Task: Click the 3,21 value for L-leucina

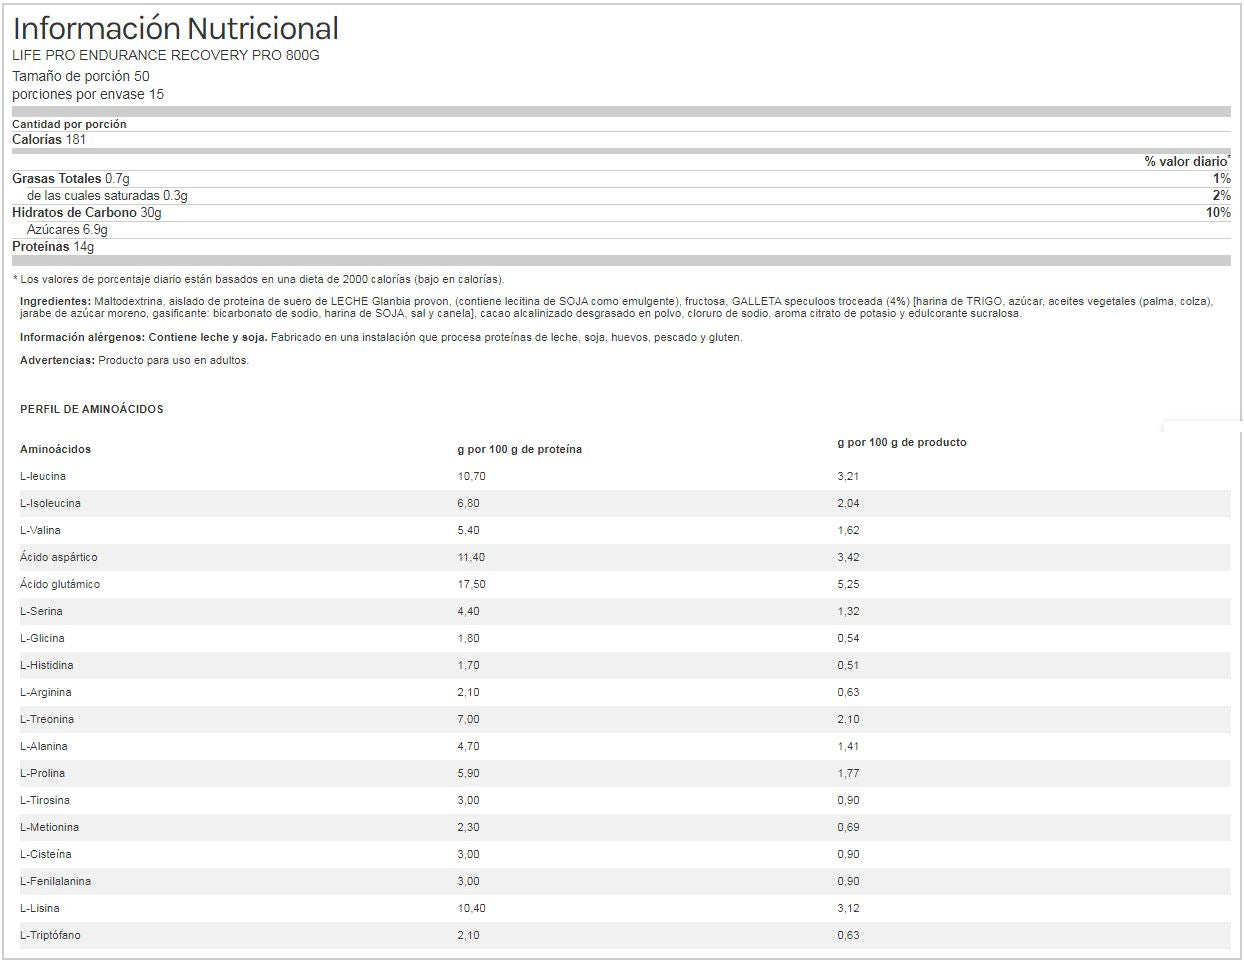Action: point(849,476)
